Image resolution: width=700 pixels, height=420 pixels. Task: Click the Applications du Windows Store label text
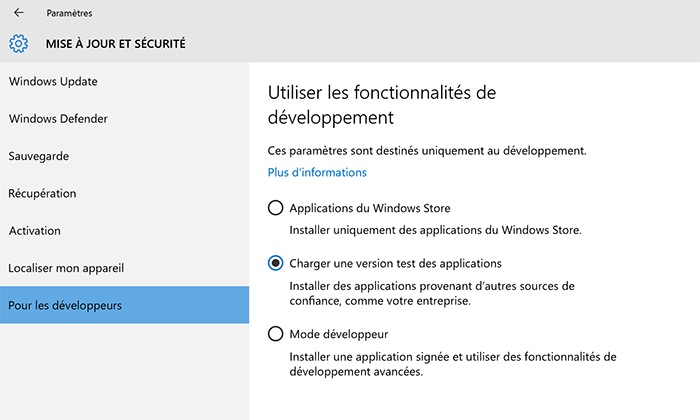(369, 209)
